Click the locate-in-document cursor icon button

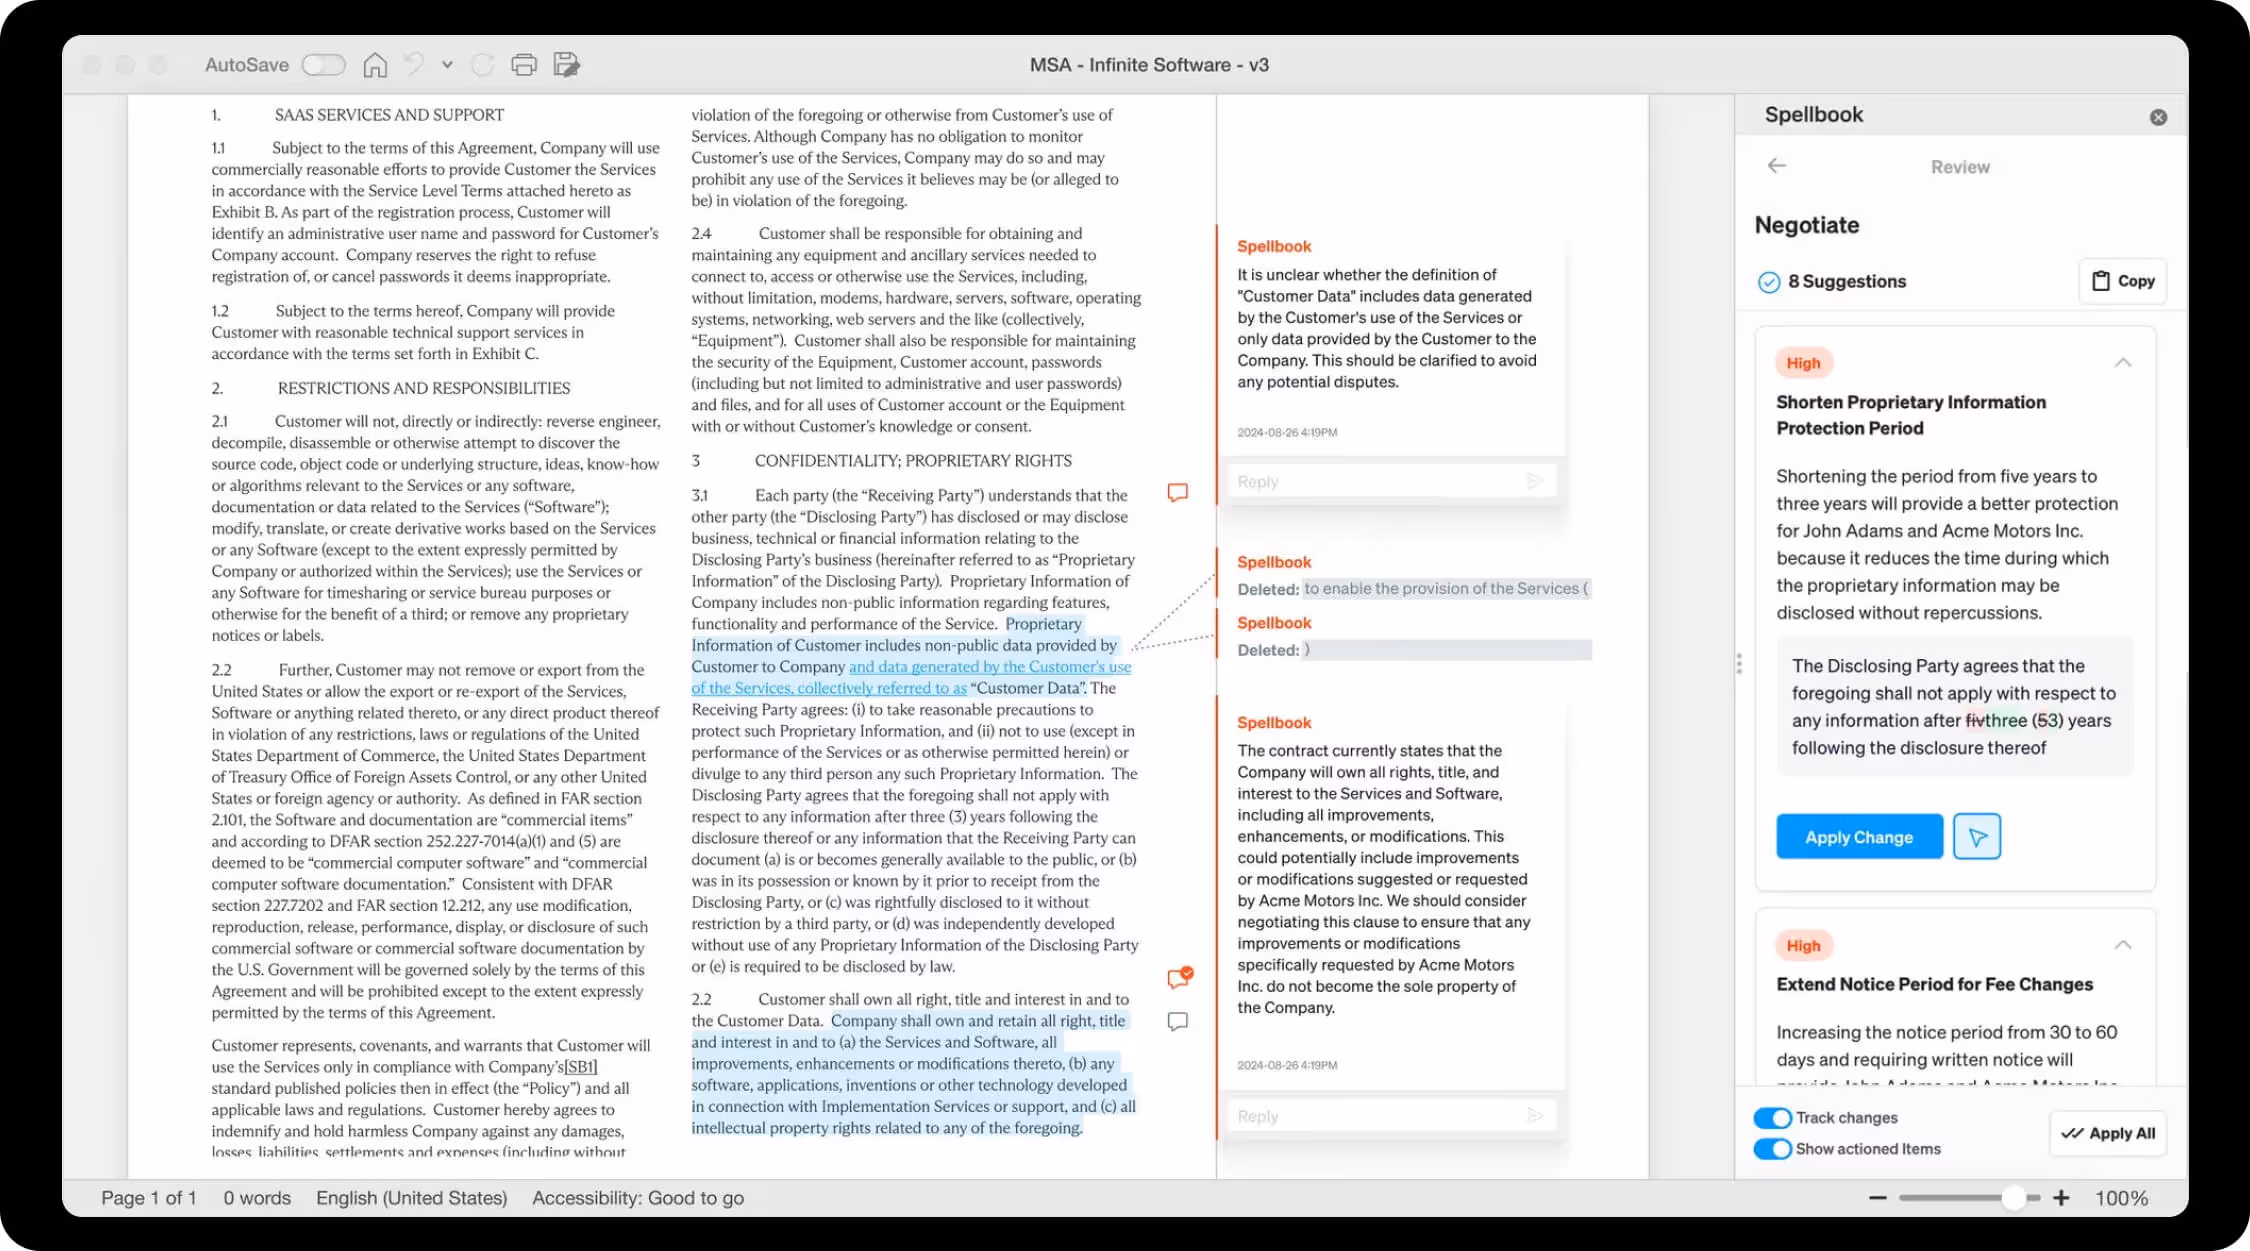(1977, 837)
